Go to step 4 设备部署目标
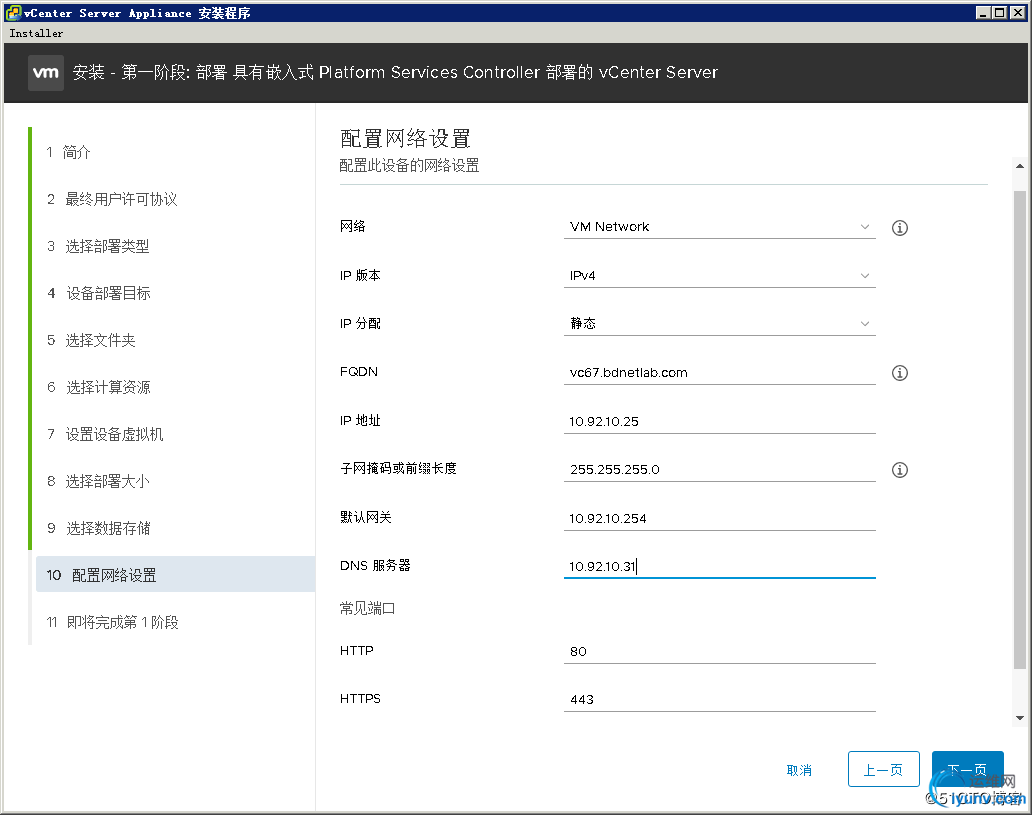Image resolution: width=1032 pixels, height=815 pixels. [99, 293]
